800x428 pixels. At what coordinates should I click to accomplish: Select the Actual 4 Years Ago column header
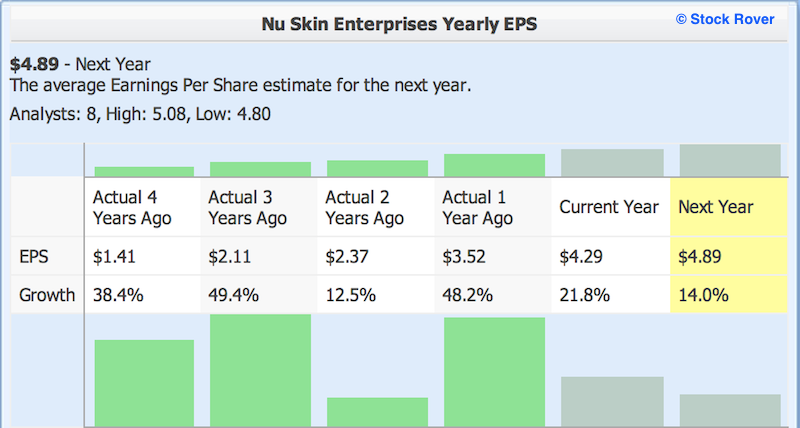[142, 207]
